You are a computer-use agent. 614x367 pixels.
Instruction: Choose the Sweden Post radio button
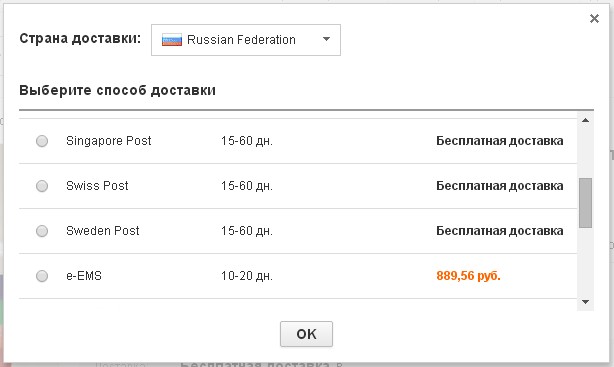coord(42,231)
